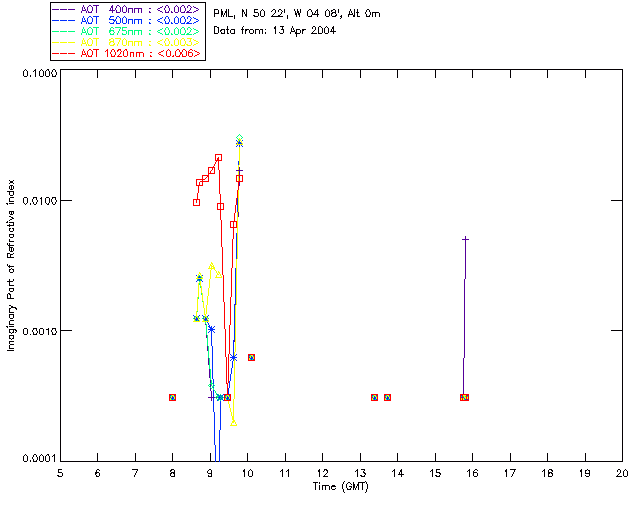Click the green diamond marker at peak
The height and width of the screenshot is (512, 640).
coord(240,138)
